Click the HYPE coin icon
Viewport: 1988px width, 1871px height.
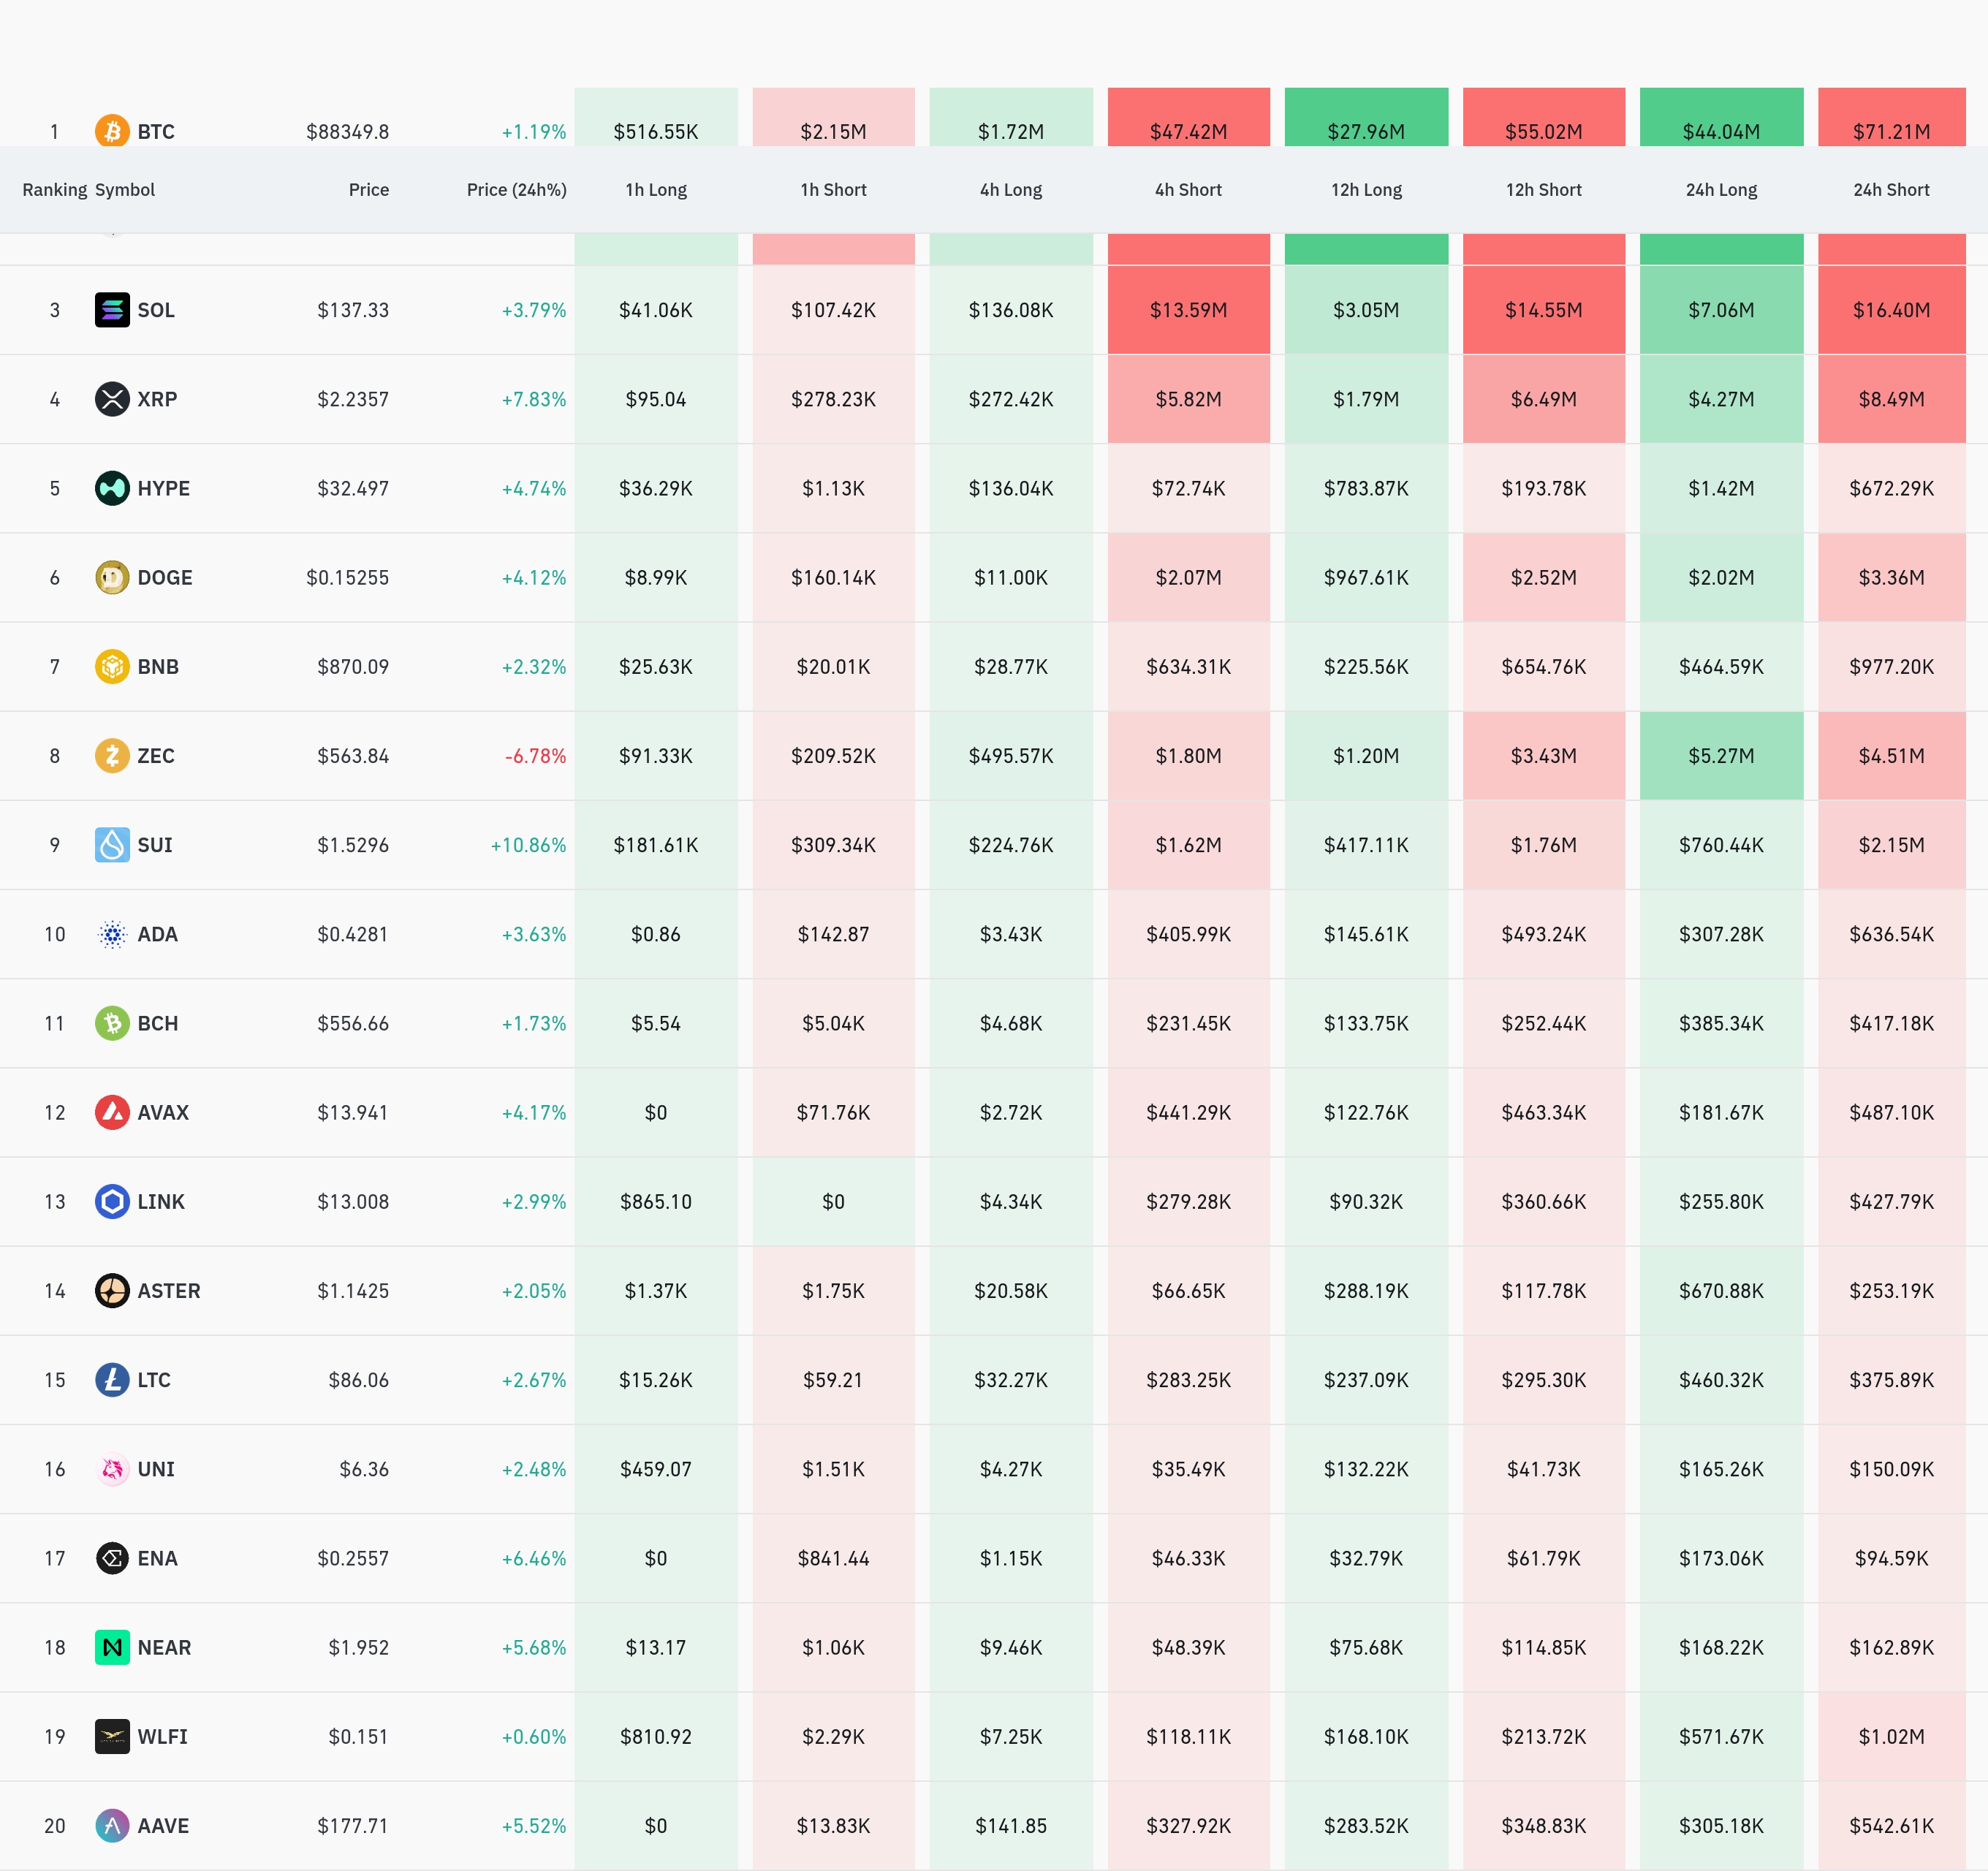point(112,488)
